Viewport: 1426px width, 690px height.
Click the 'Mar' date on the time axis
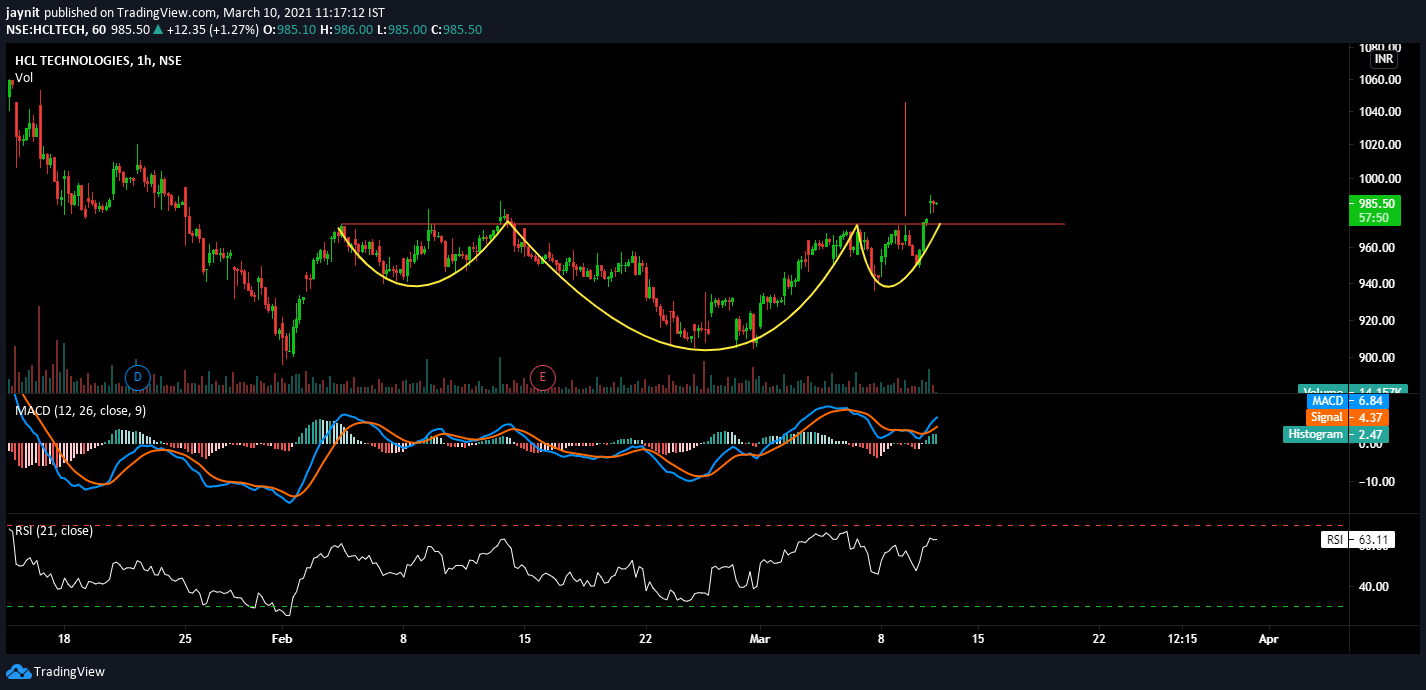pos(762,638)
